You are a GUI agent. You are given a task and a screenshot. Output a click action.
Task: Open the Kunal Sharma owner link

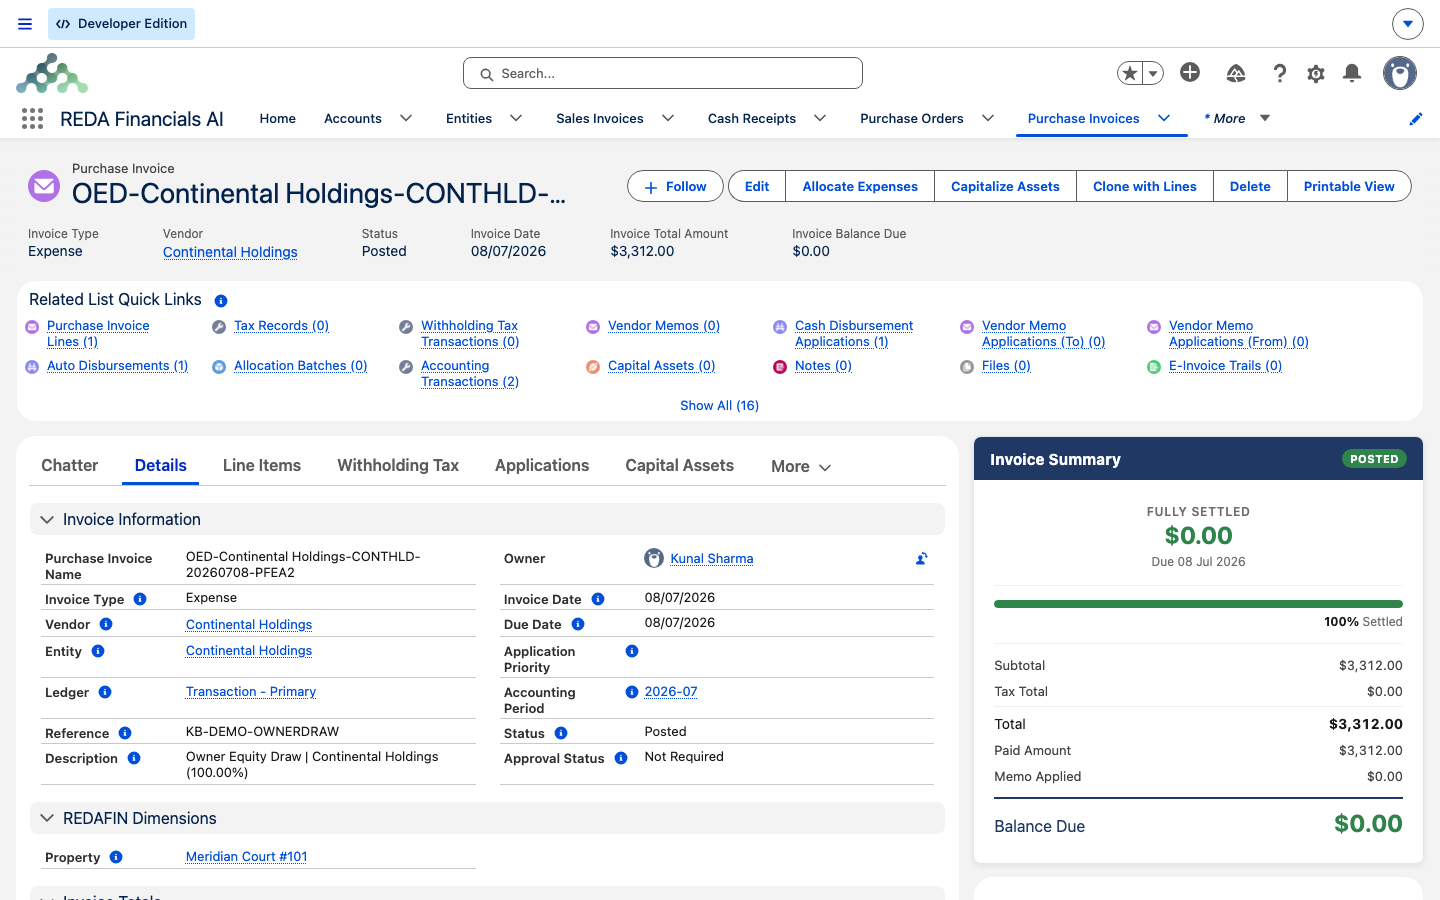(x=712, y=559)
